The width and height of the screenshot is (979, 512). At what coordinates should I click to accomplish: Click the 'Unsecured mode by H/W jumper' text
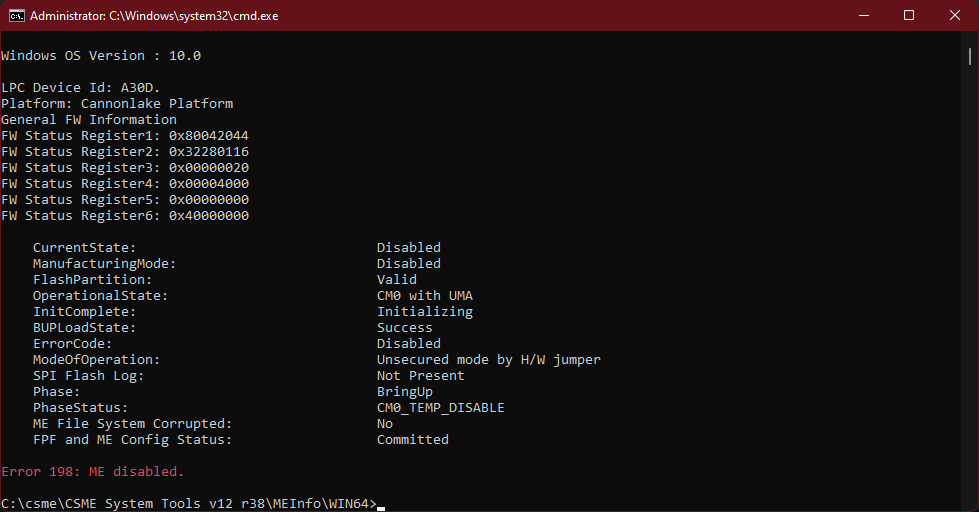click(x=488, y=360)
